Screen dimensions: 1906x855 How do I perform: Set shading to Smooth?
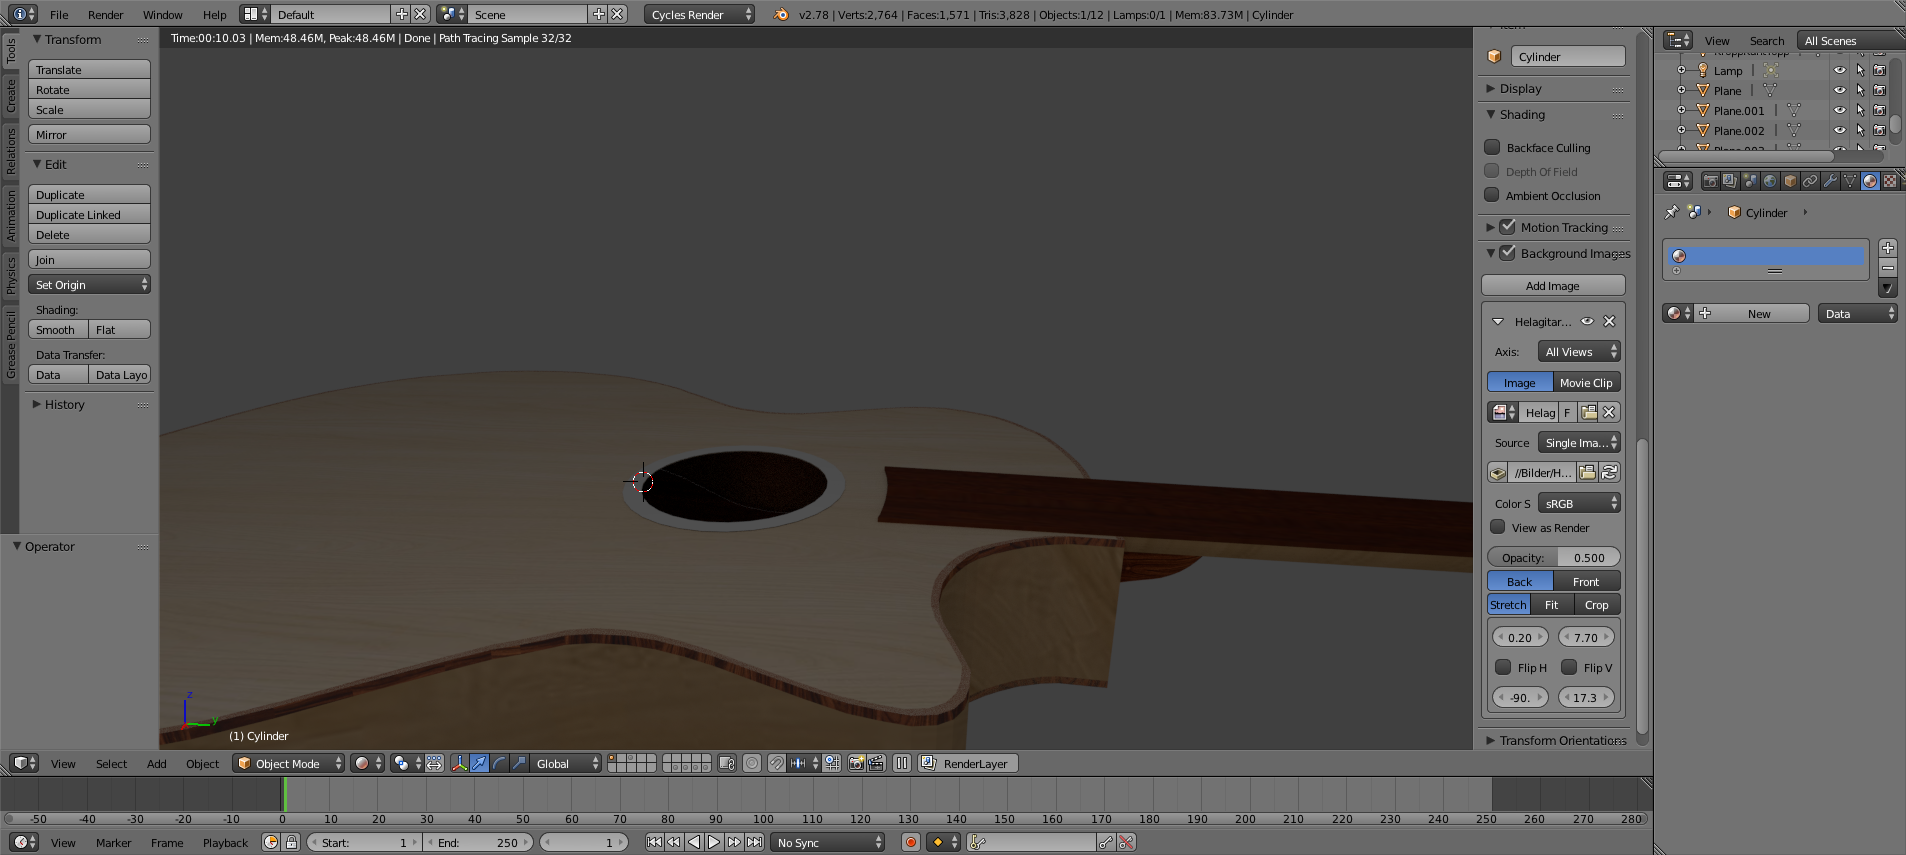pos(58,329)
